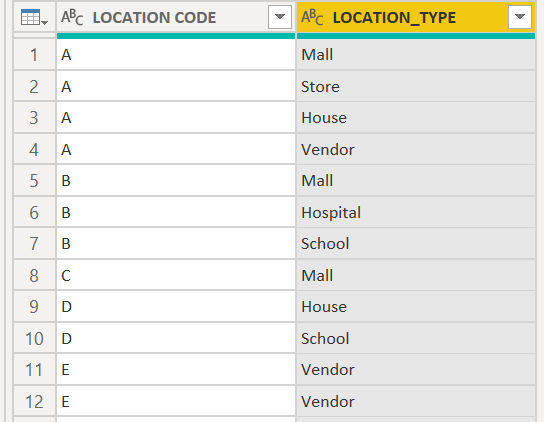This screenshot has height=422, width=544.
Task: Click the House cell in row 9
Action: coord(416,307)
